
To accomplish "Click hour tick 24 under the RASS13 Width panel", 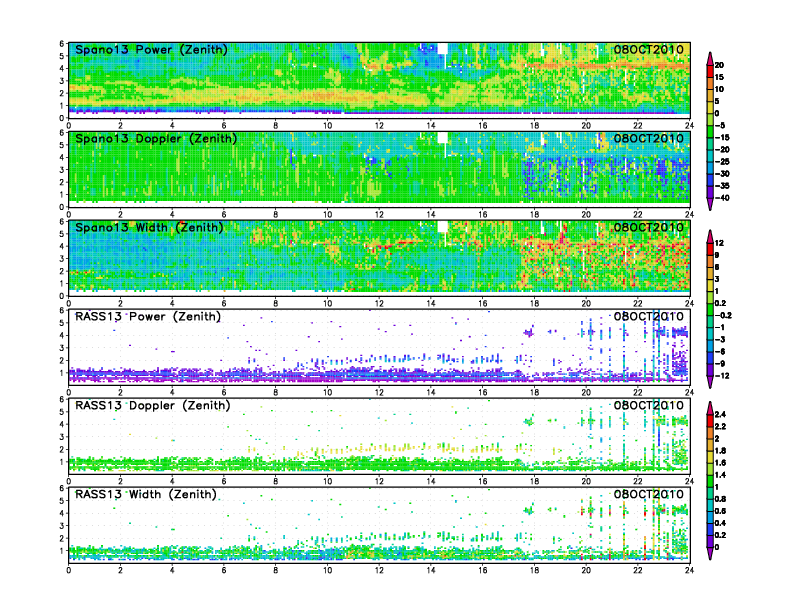I will pyautogui.click(x=689, y=570).
